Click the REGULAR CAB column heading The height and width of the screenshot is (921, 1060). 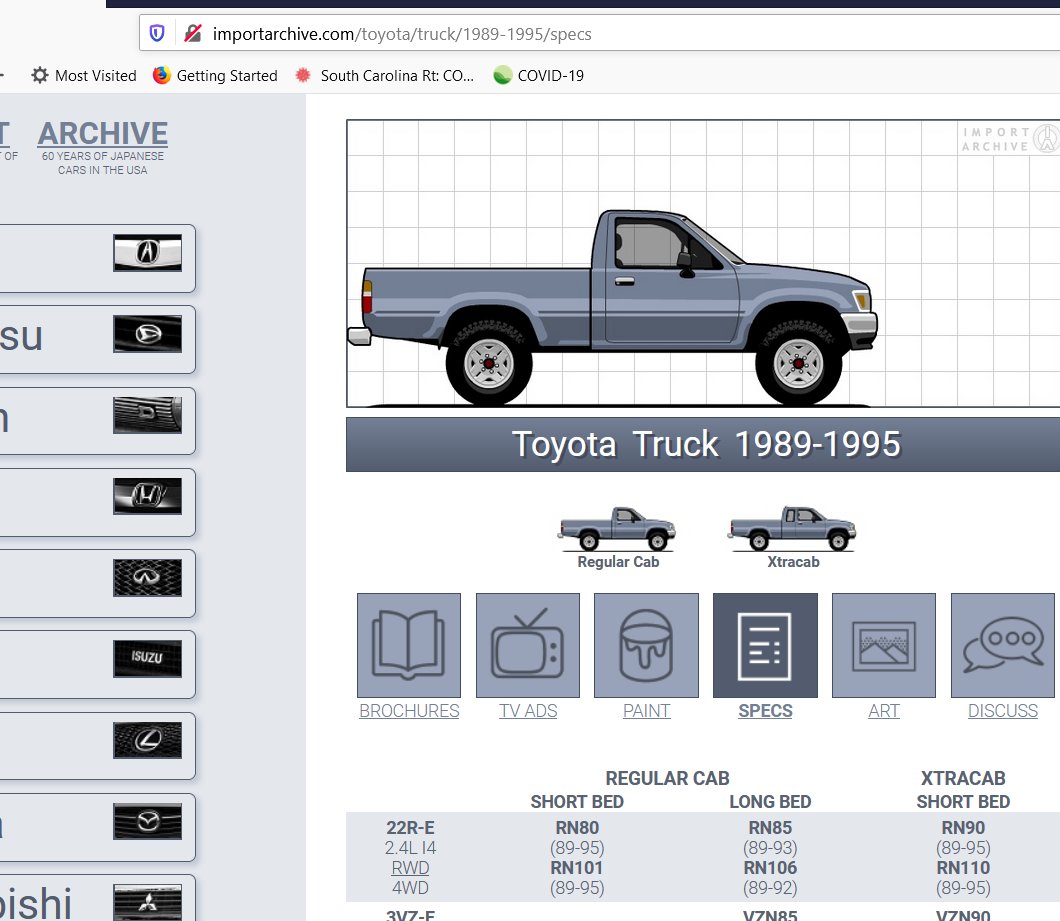pyautogui.click(x=667, y=778)
